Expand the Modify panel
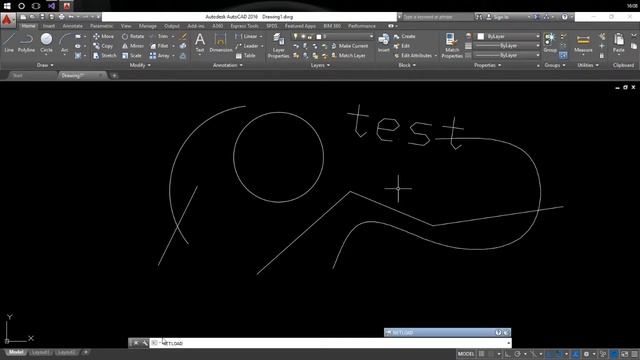640x360 pixels. pos(140,65)
